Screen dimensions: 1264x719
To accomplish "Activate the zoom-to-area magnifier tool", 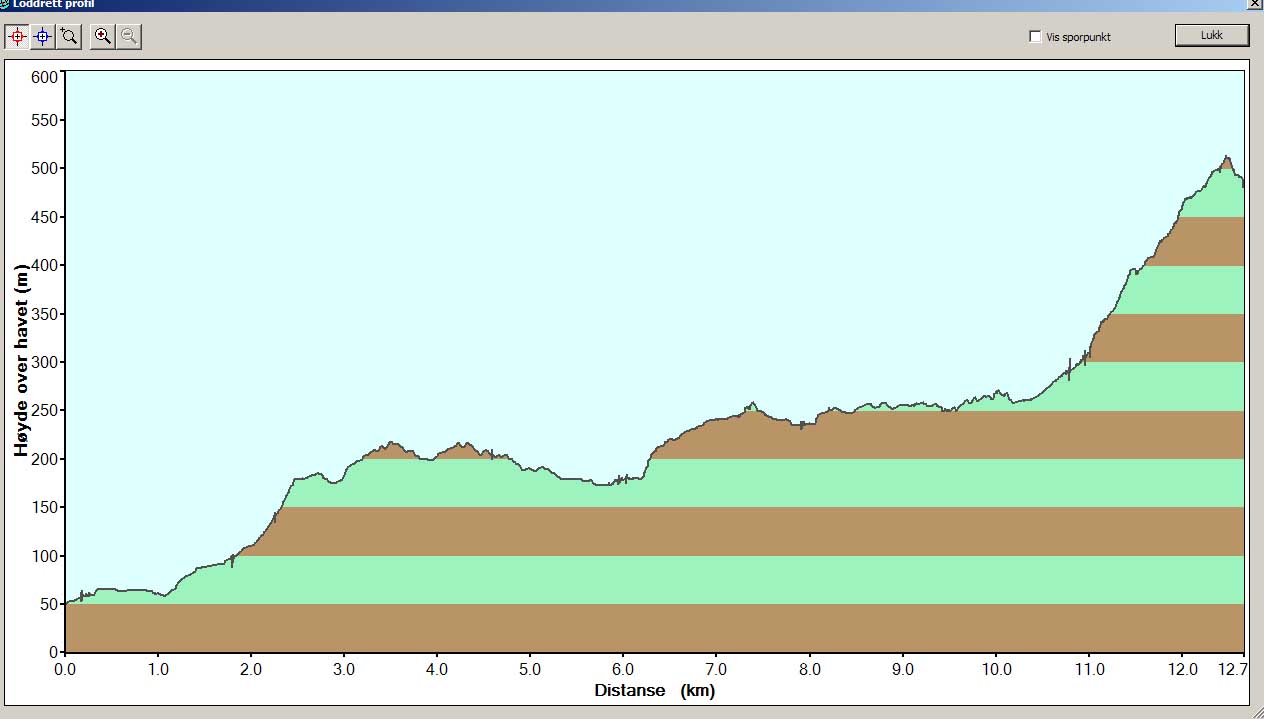I will [x=68, y=37].
